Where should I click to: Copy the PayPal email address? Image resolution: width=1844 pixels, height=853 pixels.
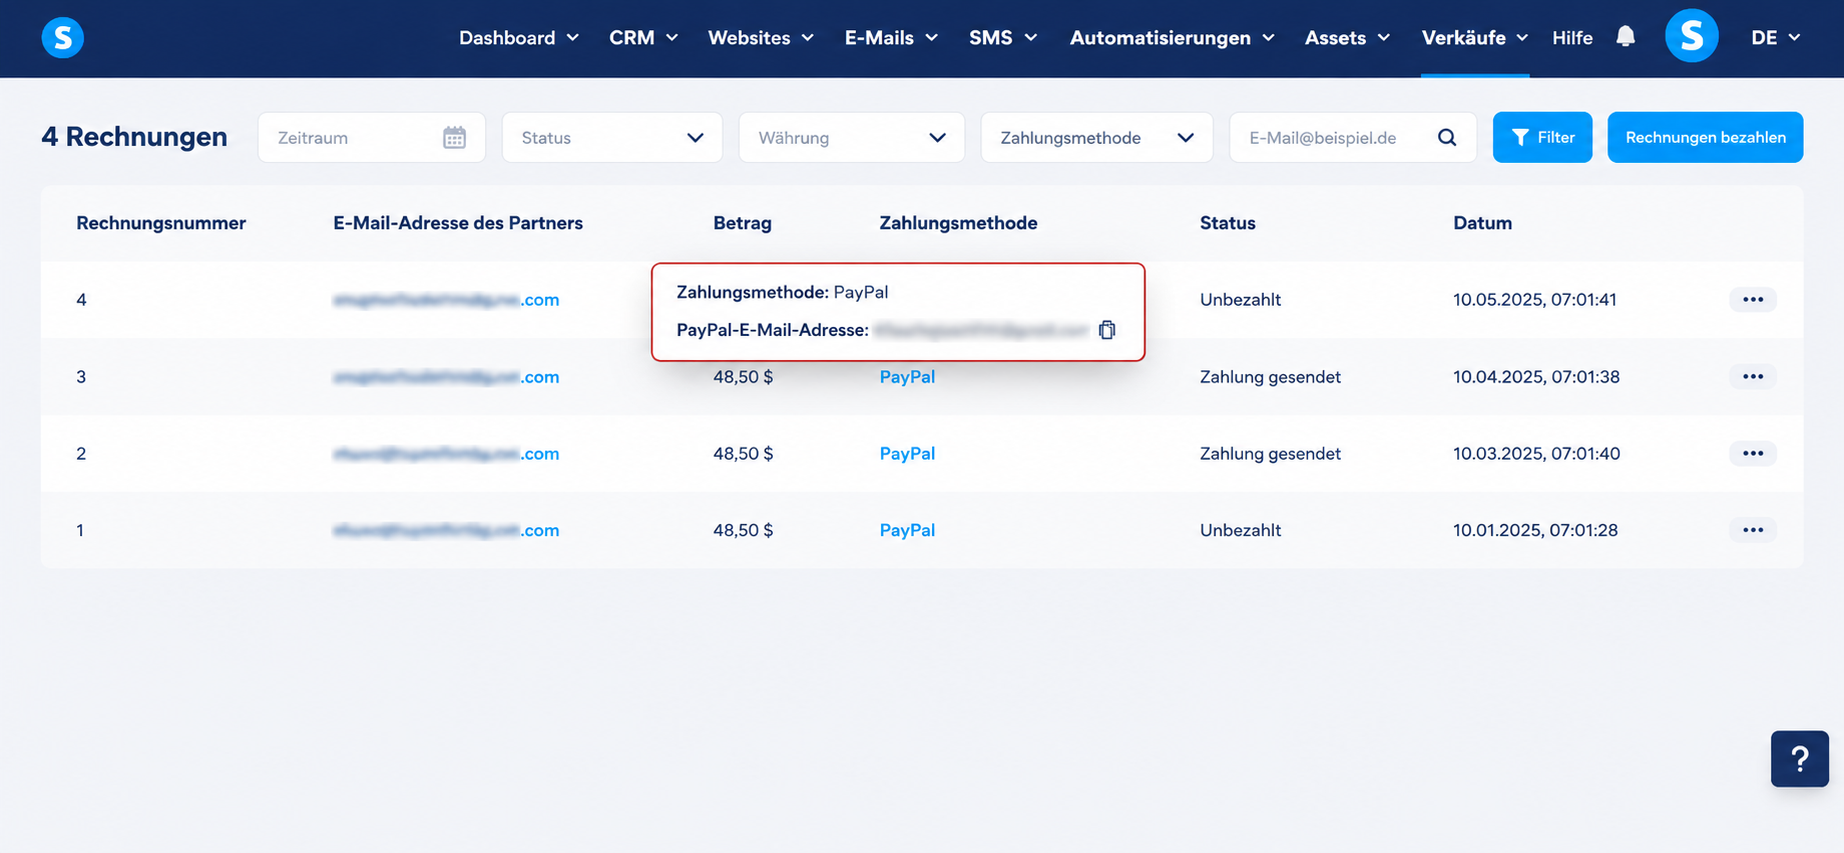[1107, 330]
